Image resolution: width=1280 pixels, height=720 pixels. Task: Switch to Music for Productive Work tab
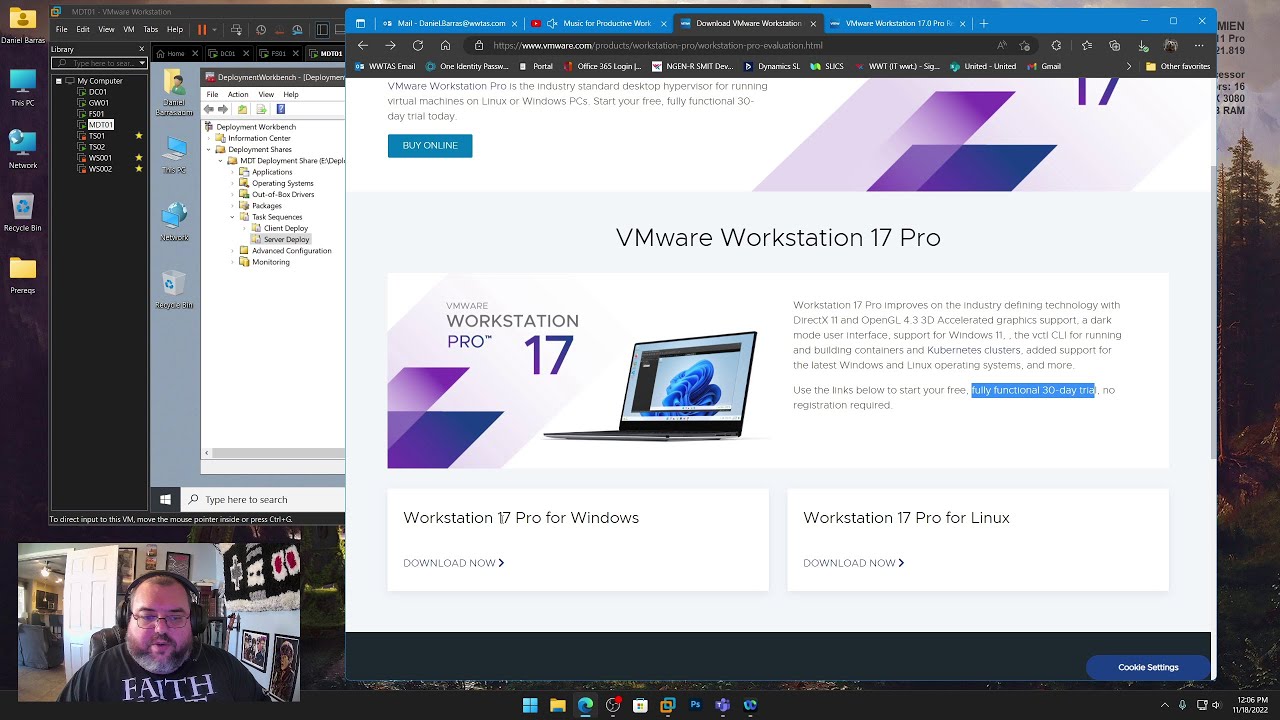point(597,23)
